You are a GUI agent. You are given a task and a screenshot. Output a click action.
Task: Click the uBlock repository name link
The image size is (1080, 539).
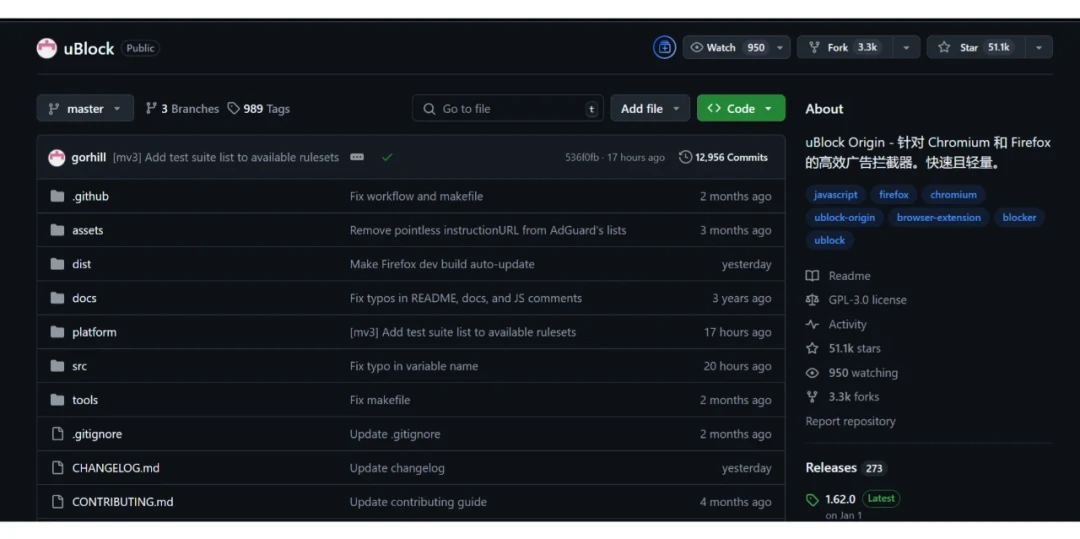tap(89, 49)
